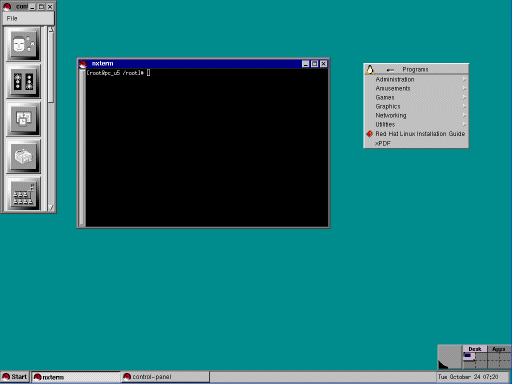
Task: Open the Games submenu
Action: (x=416, y=97)
